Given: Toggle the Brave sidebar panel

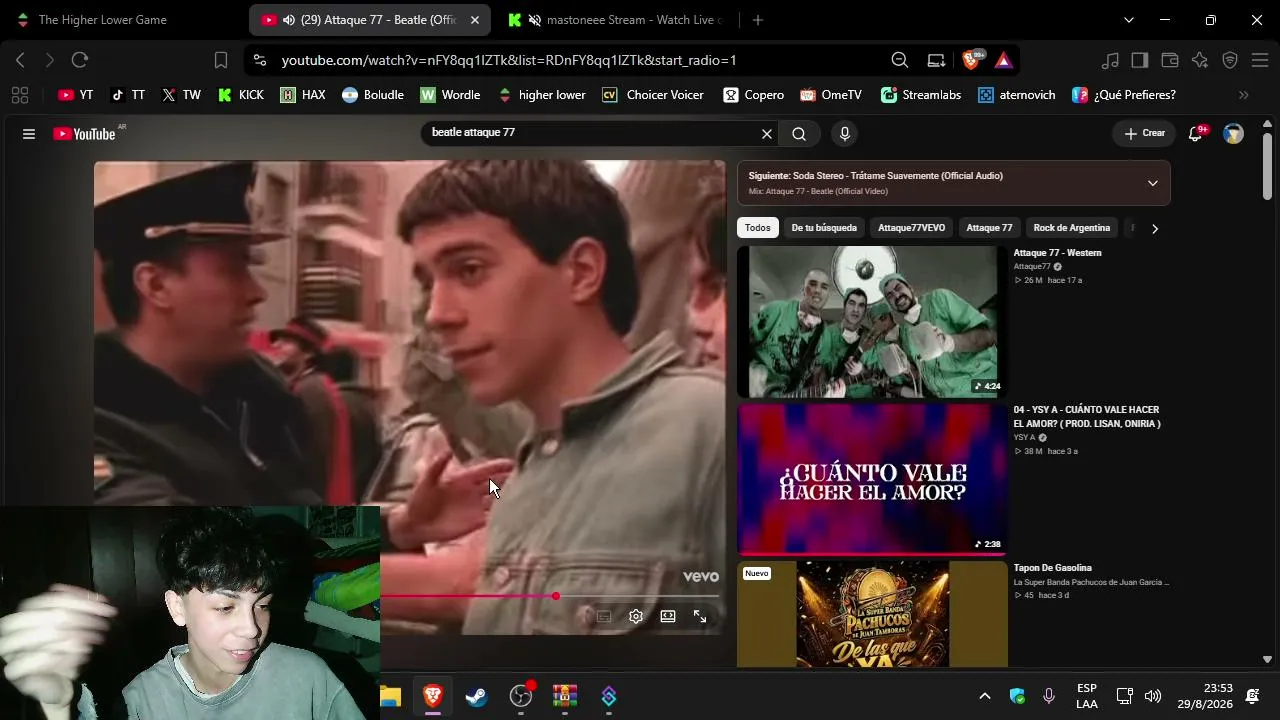Looking at the screenshot, I should tap(1140, 60).
